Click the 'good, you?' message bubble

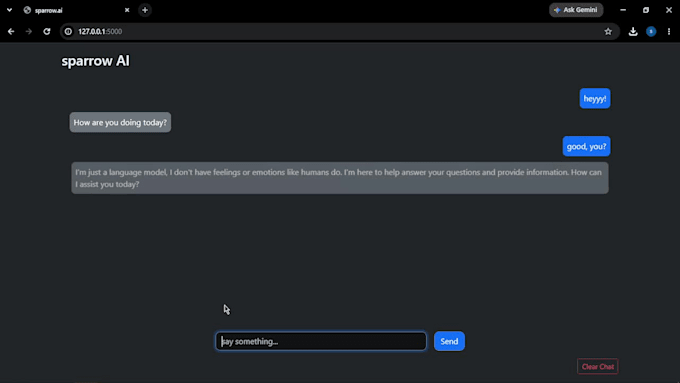tap(586, 146)
